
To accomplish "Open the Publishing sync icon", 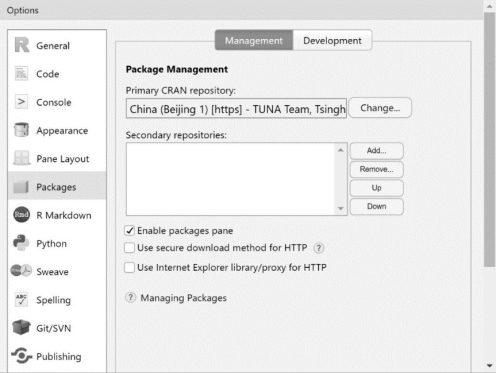I will 22,356.
